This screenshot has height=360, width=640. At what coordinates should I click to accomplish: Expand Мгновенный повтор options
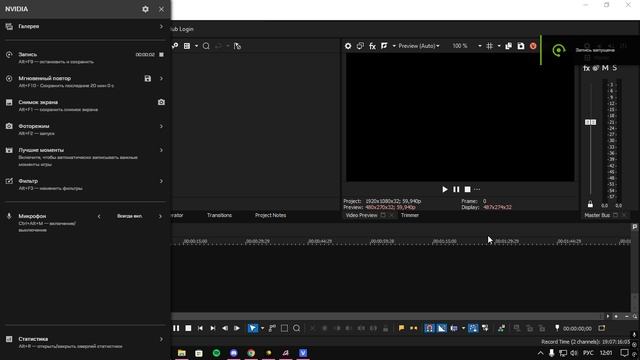[x=161, y=78]
